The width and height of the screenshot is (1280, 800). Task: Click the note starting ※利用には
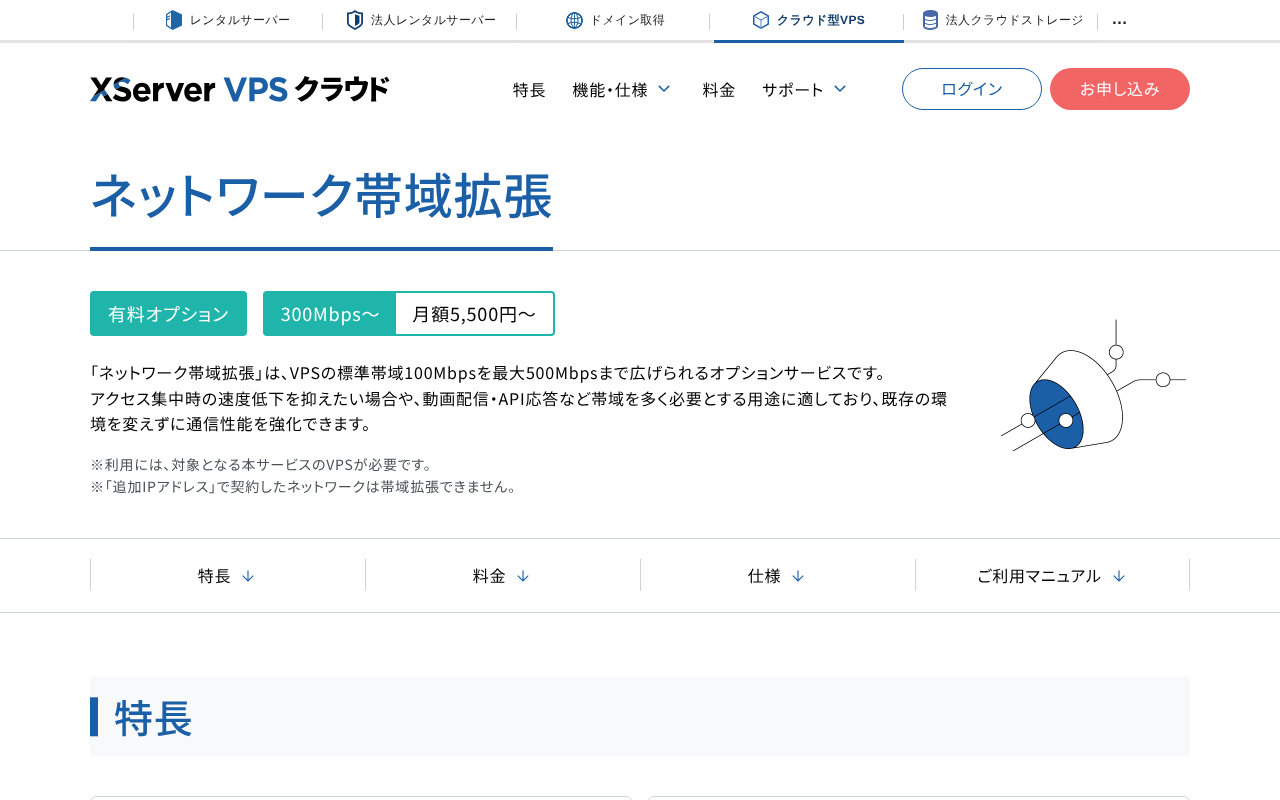pyautogui.click(x=264, y=465)
